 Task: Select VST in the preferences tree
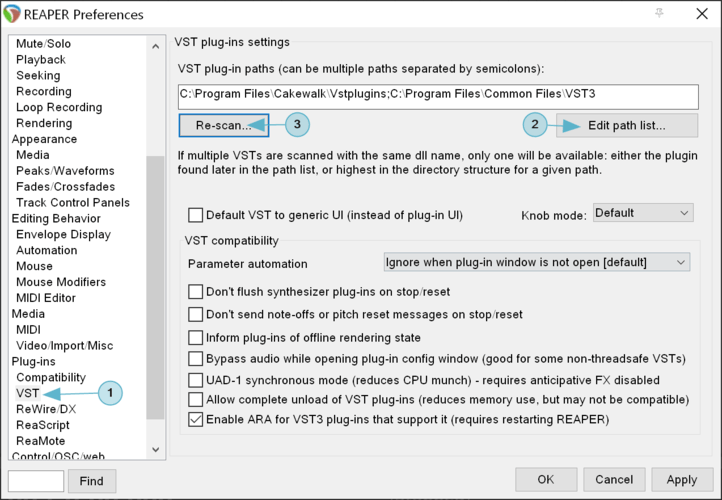click(28, 393)
